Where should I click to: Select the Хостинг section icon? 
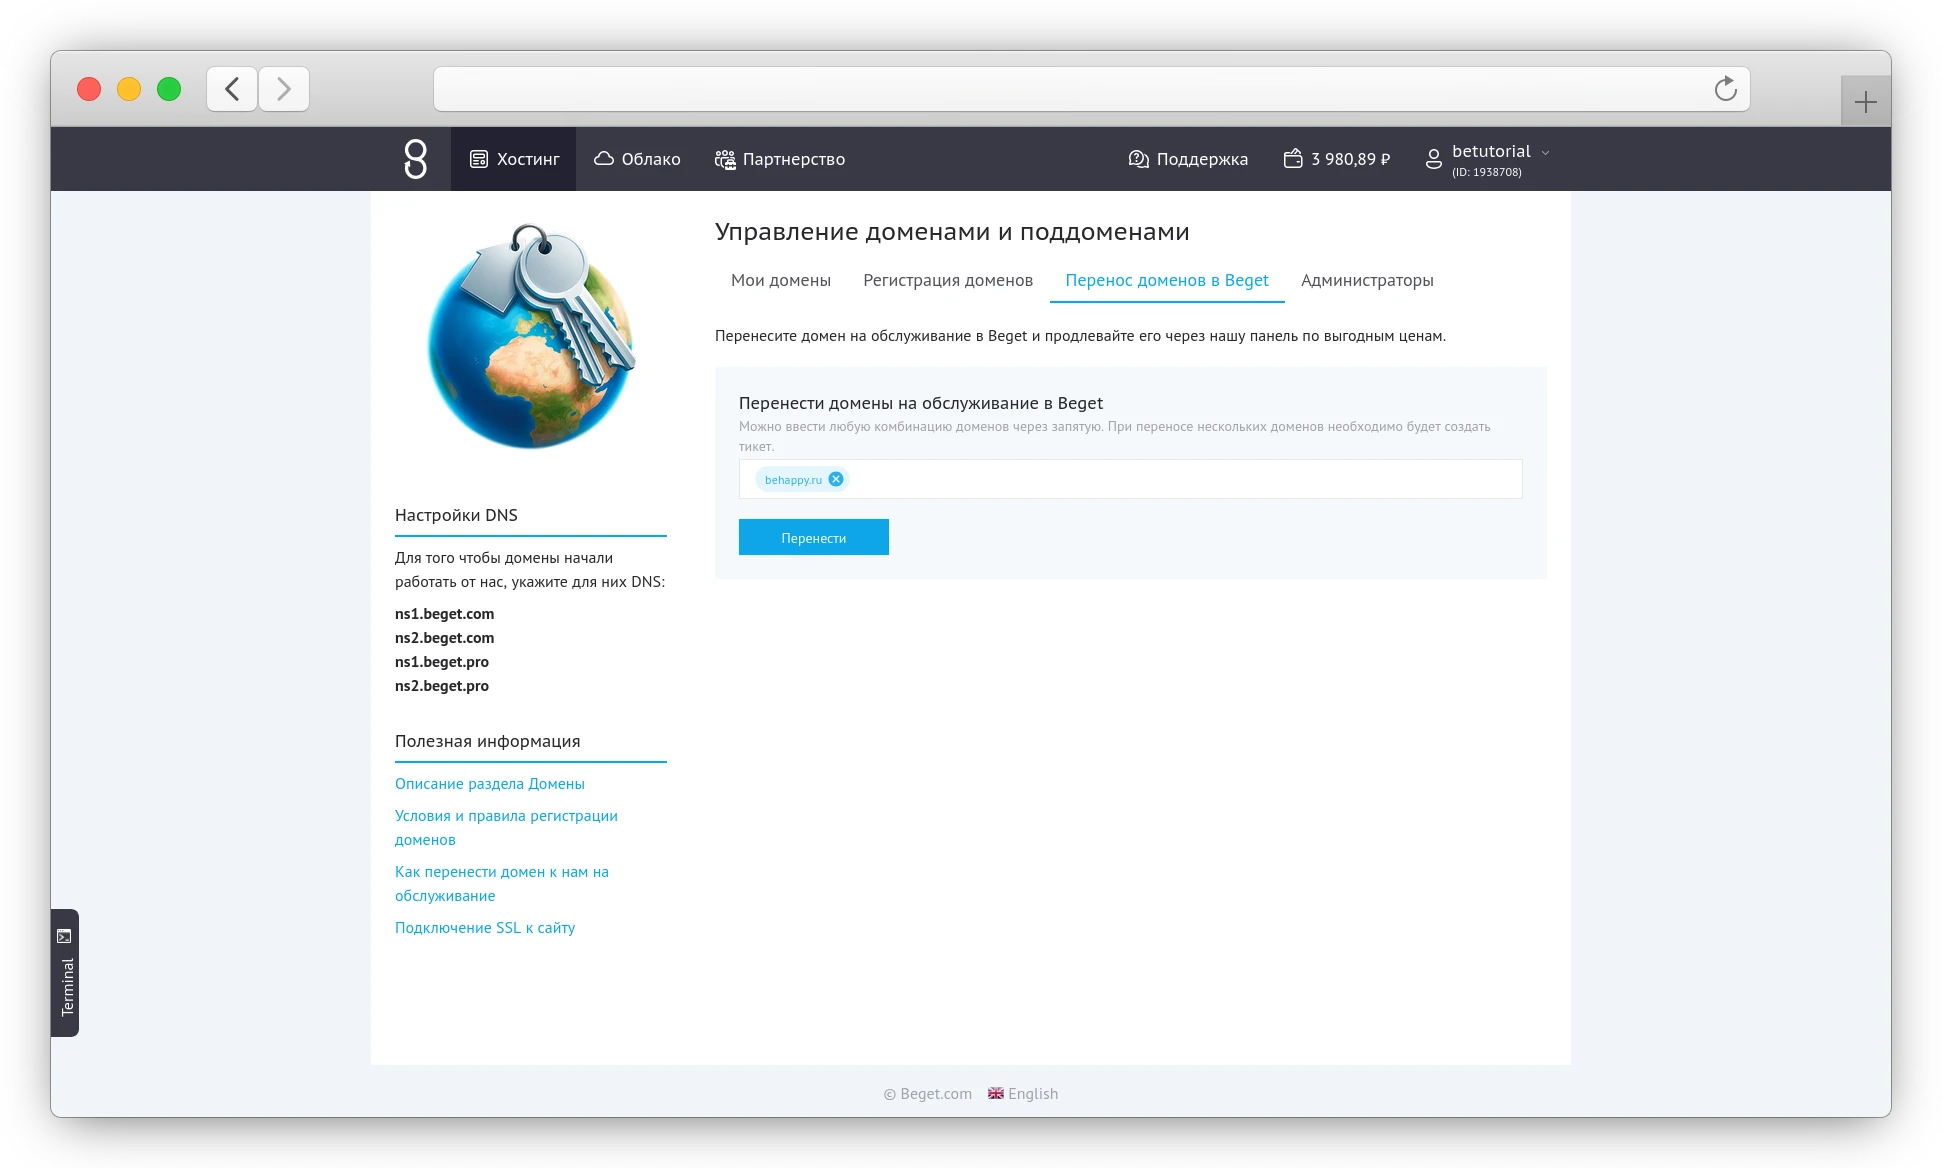tap(480, 158)
